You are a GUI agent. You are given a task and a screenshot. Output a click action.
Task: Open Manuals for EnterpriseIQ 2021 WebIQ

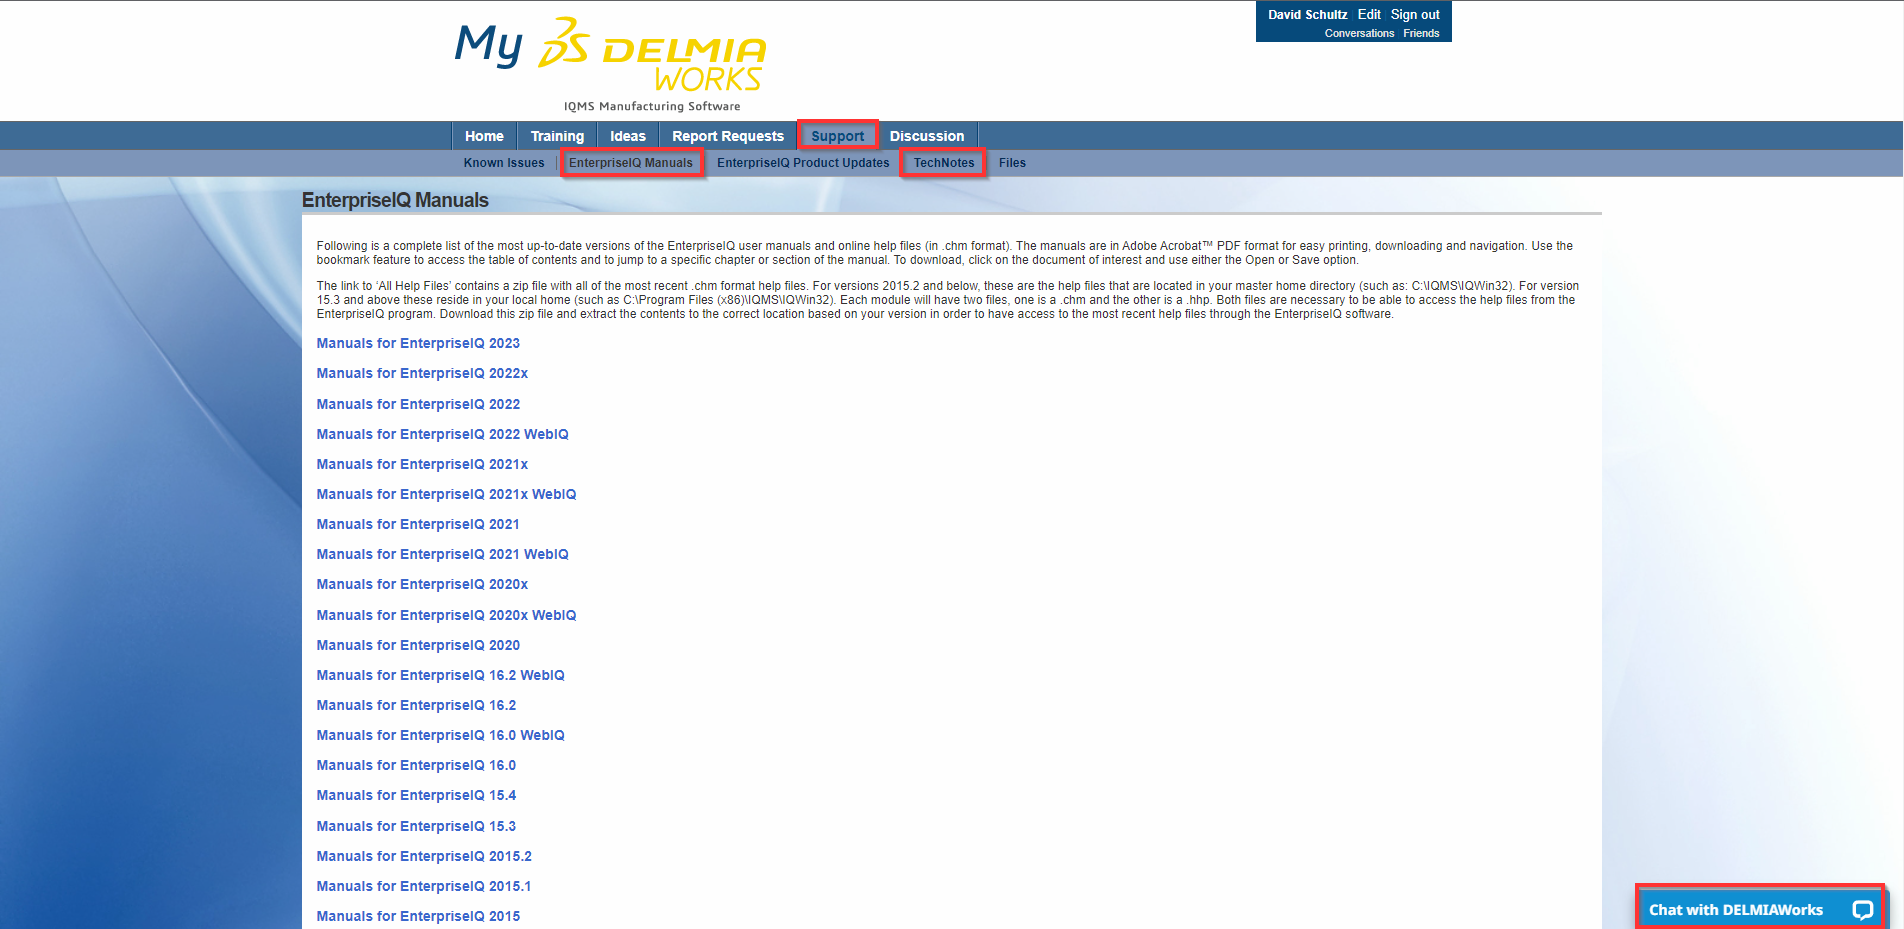442,554
